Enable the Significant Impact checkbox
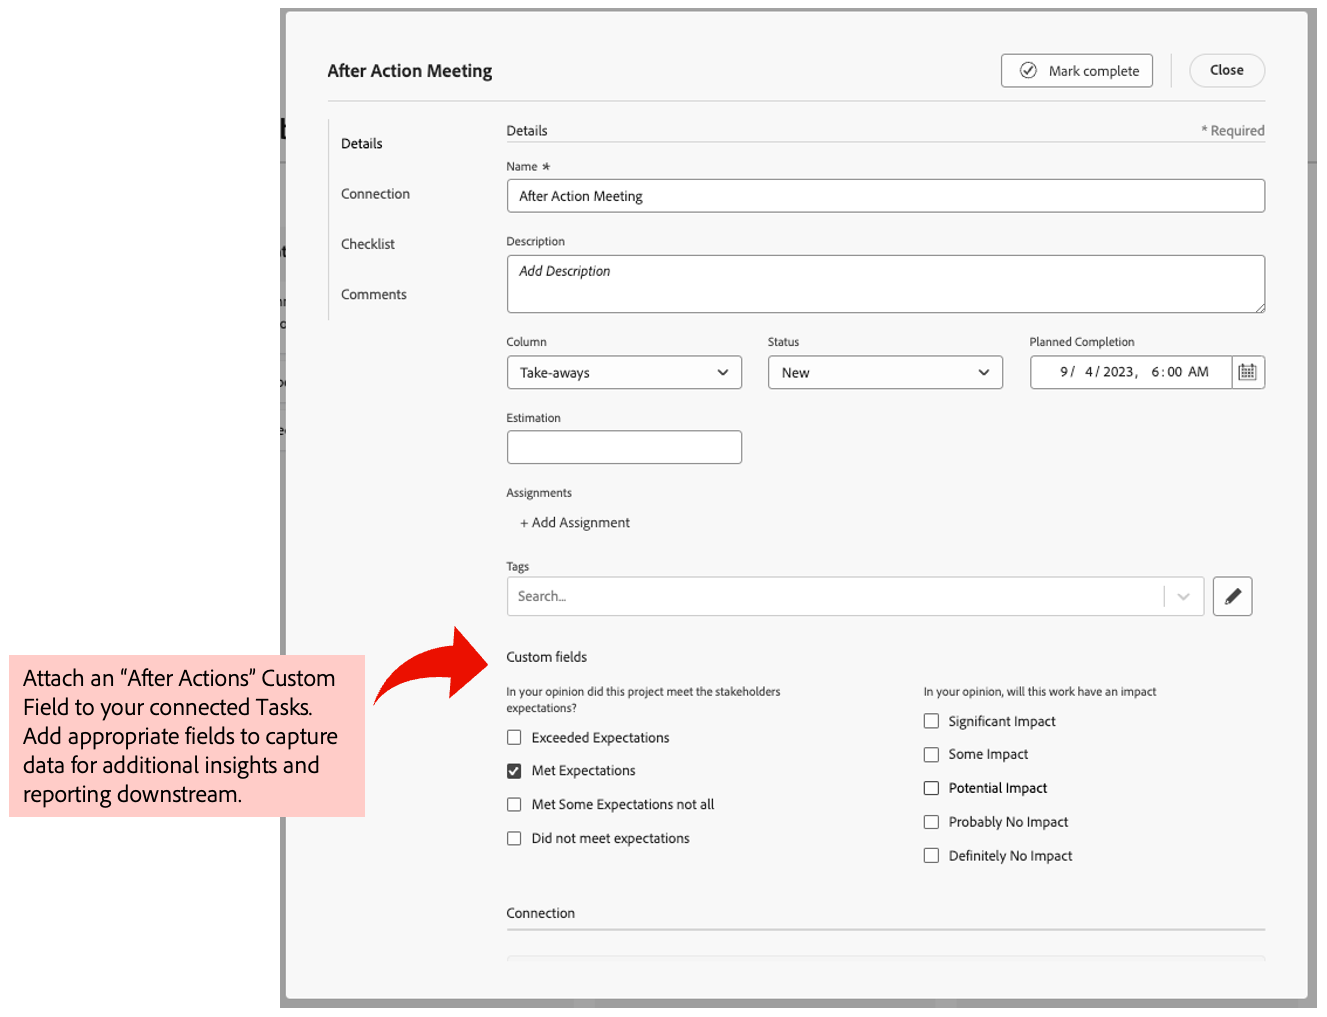1327x1017 pixels. point(931,720)
